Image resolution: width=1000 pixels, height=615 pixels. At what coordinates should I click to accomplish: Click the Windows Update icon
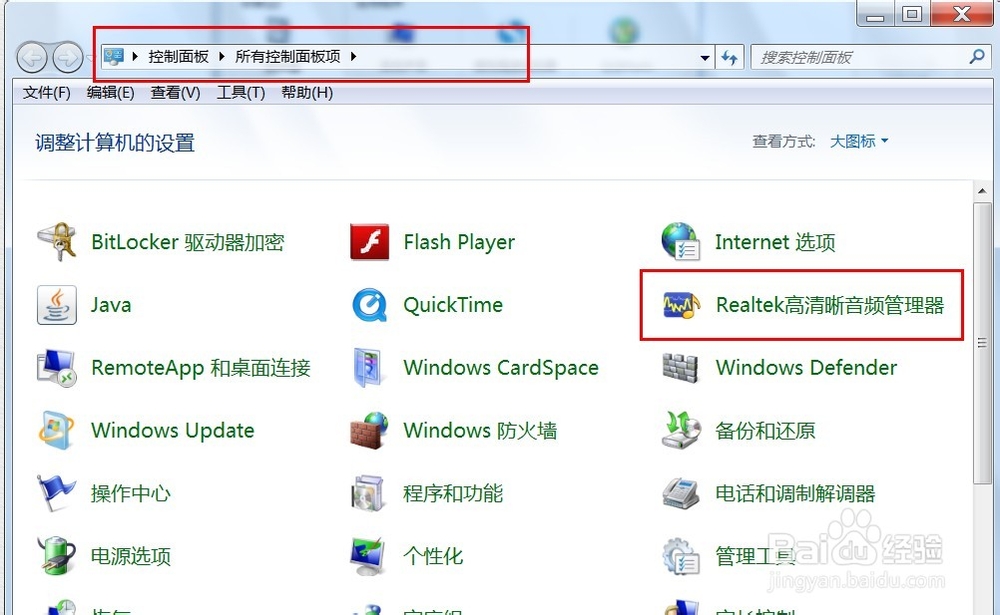[57, 431]
